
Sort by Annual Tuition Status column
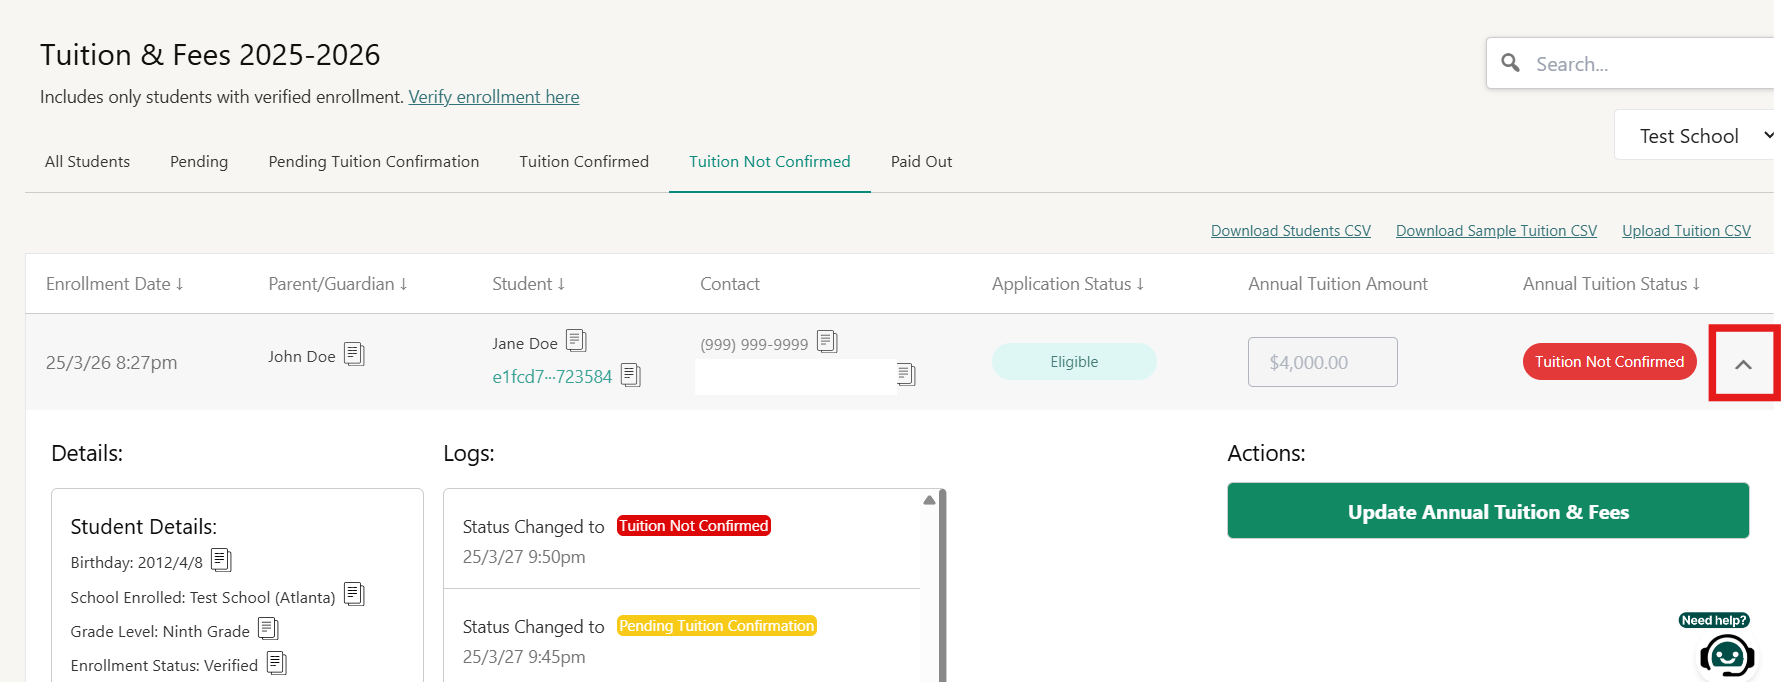click(x=1610, y=284)
